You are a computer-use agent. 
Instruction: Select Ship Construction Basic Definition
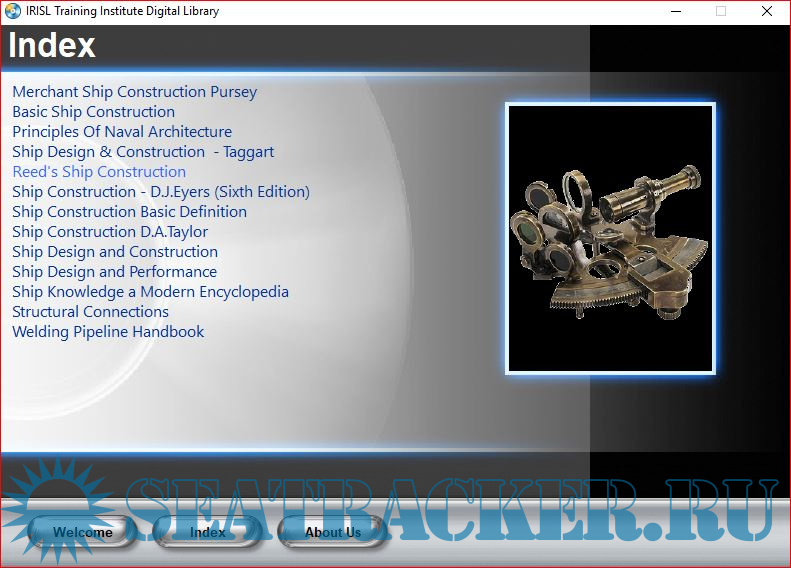(129, 212)
